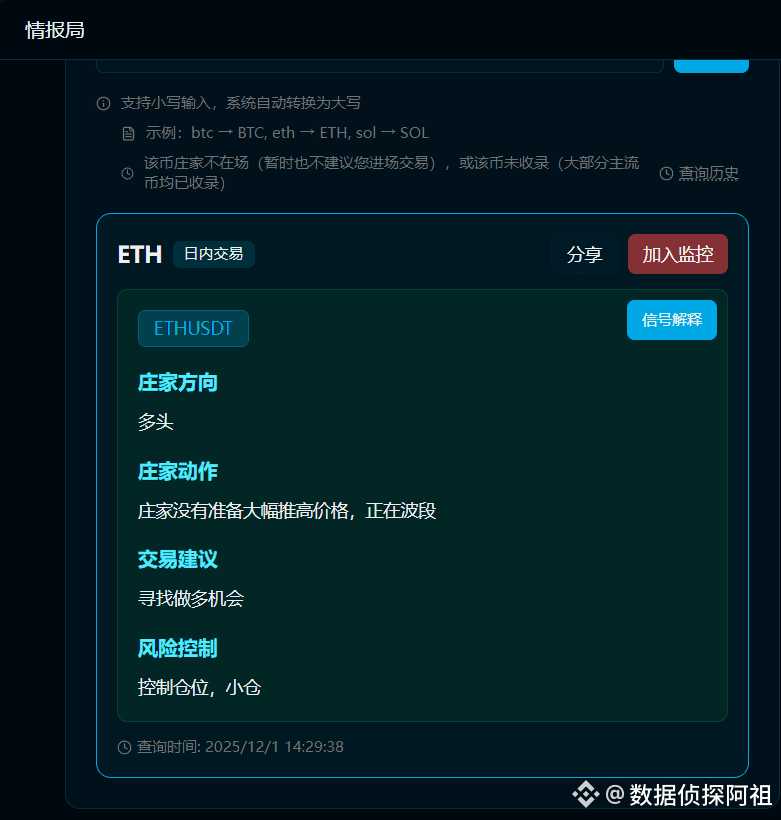Click the 分享 share button
This screenshot has width=781, height=820.
584,255
